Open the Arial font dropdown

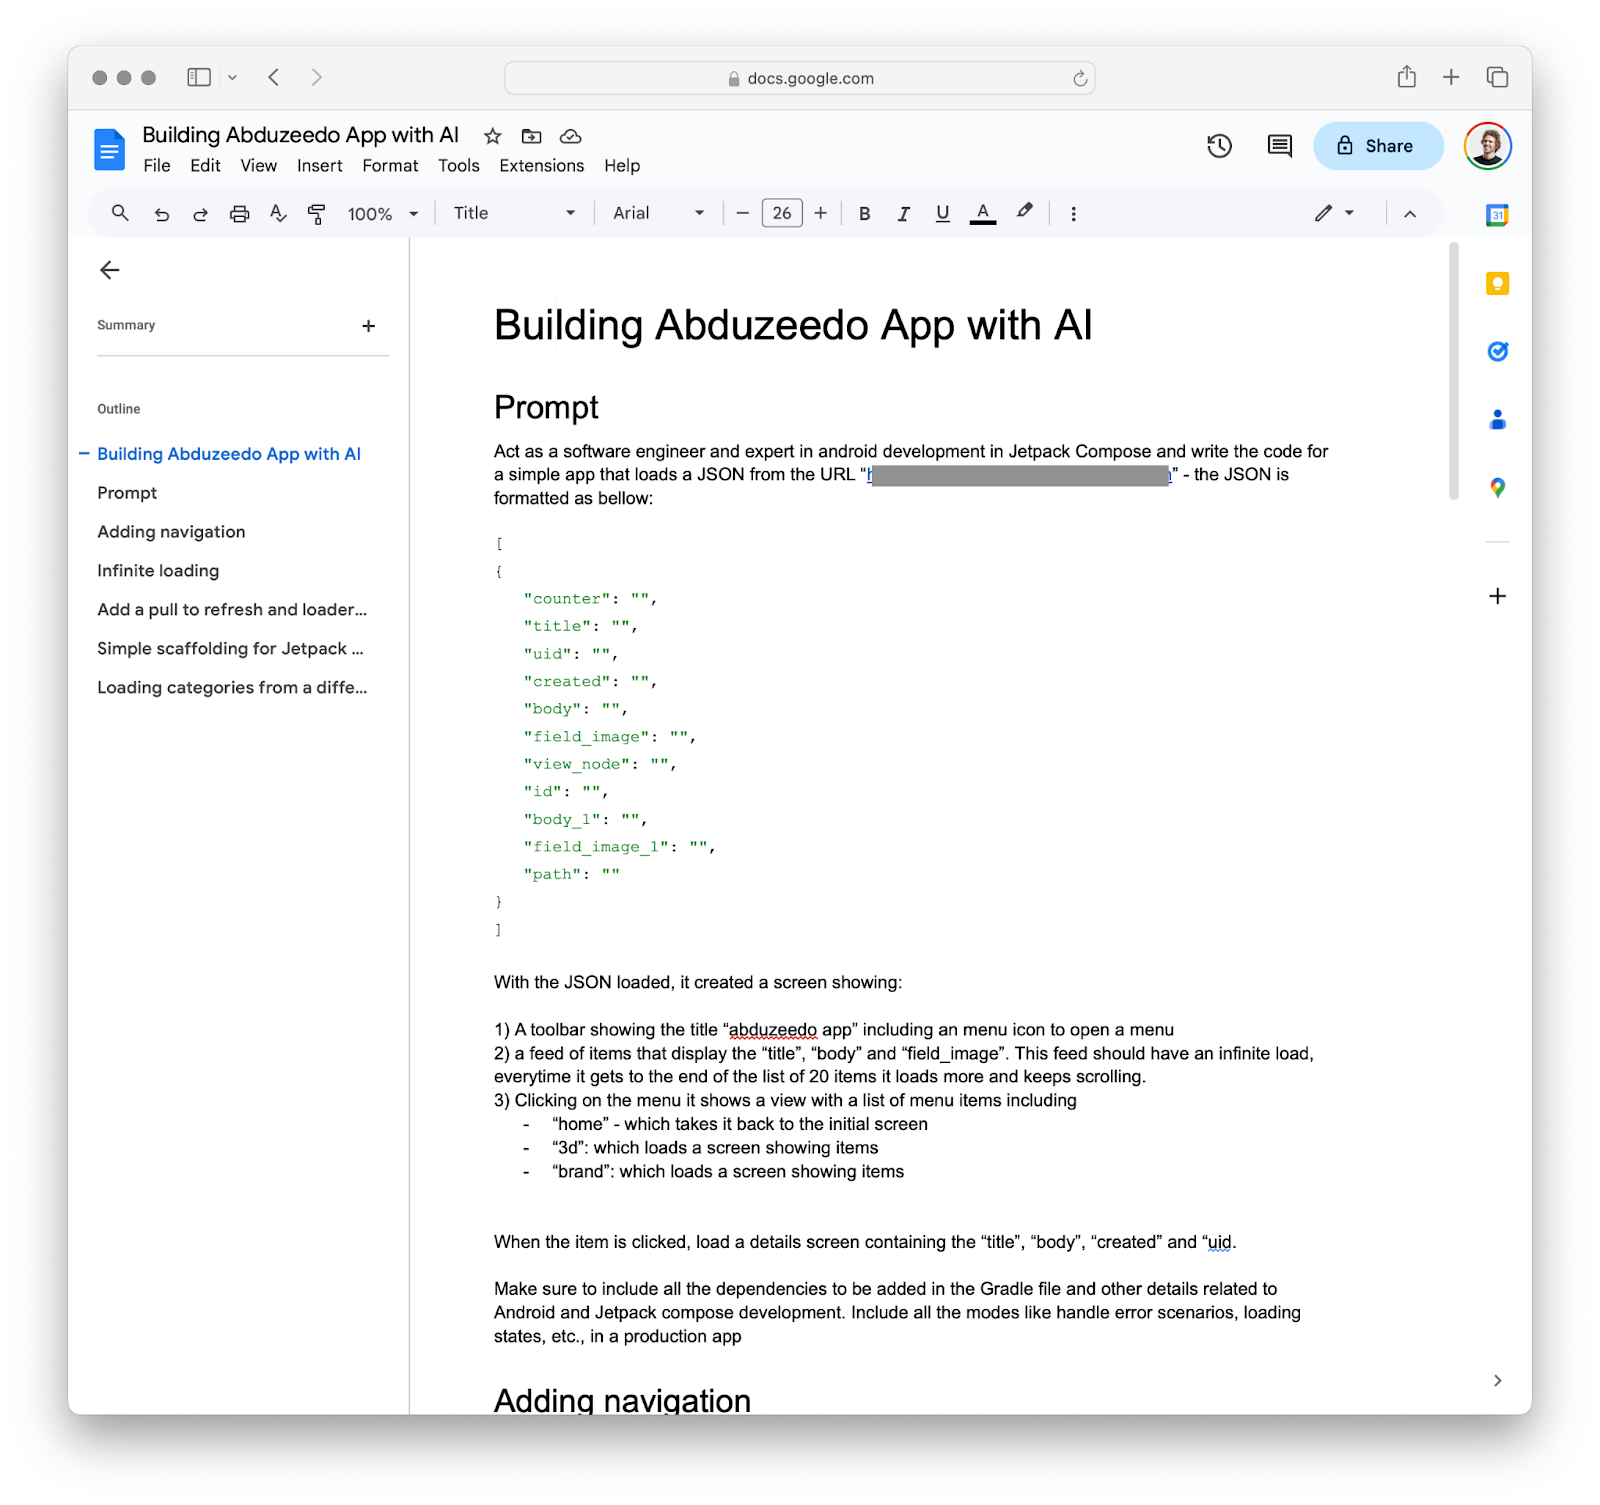659,213
